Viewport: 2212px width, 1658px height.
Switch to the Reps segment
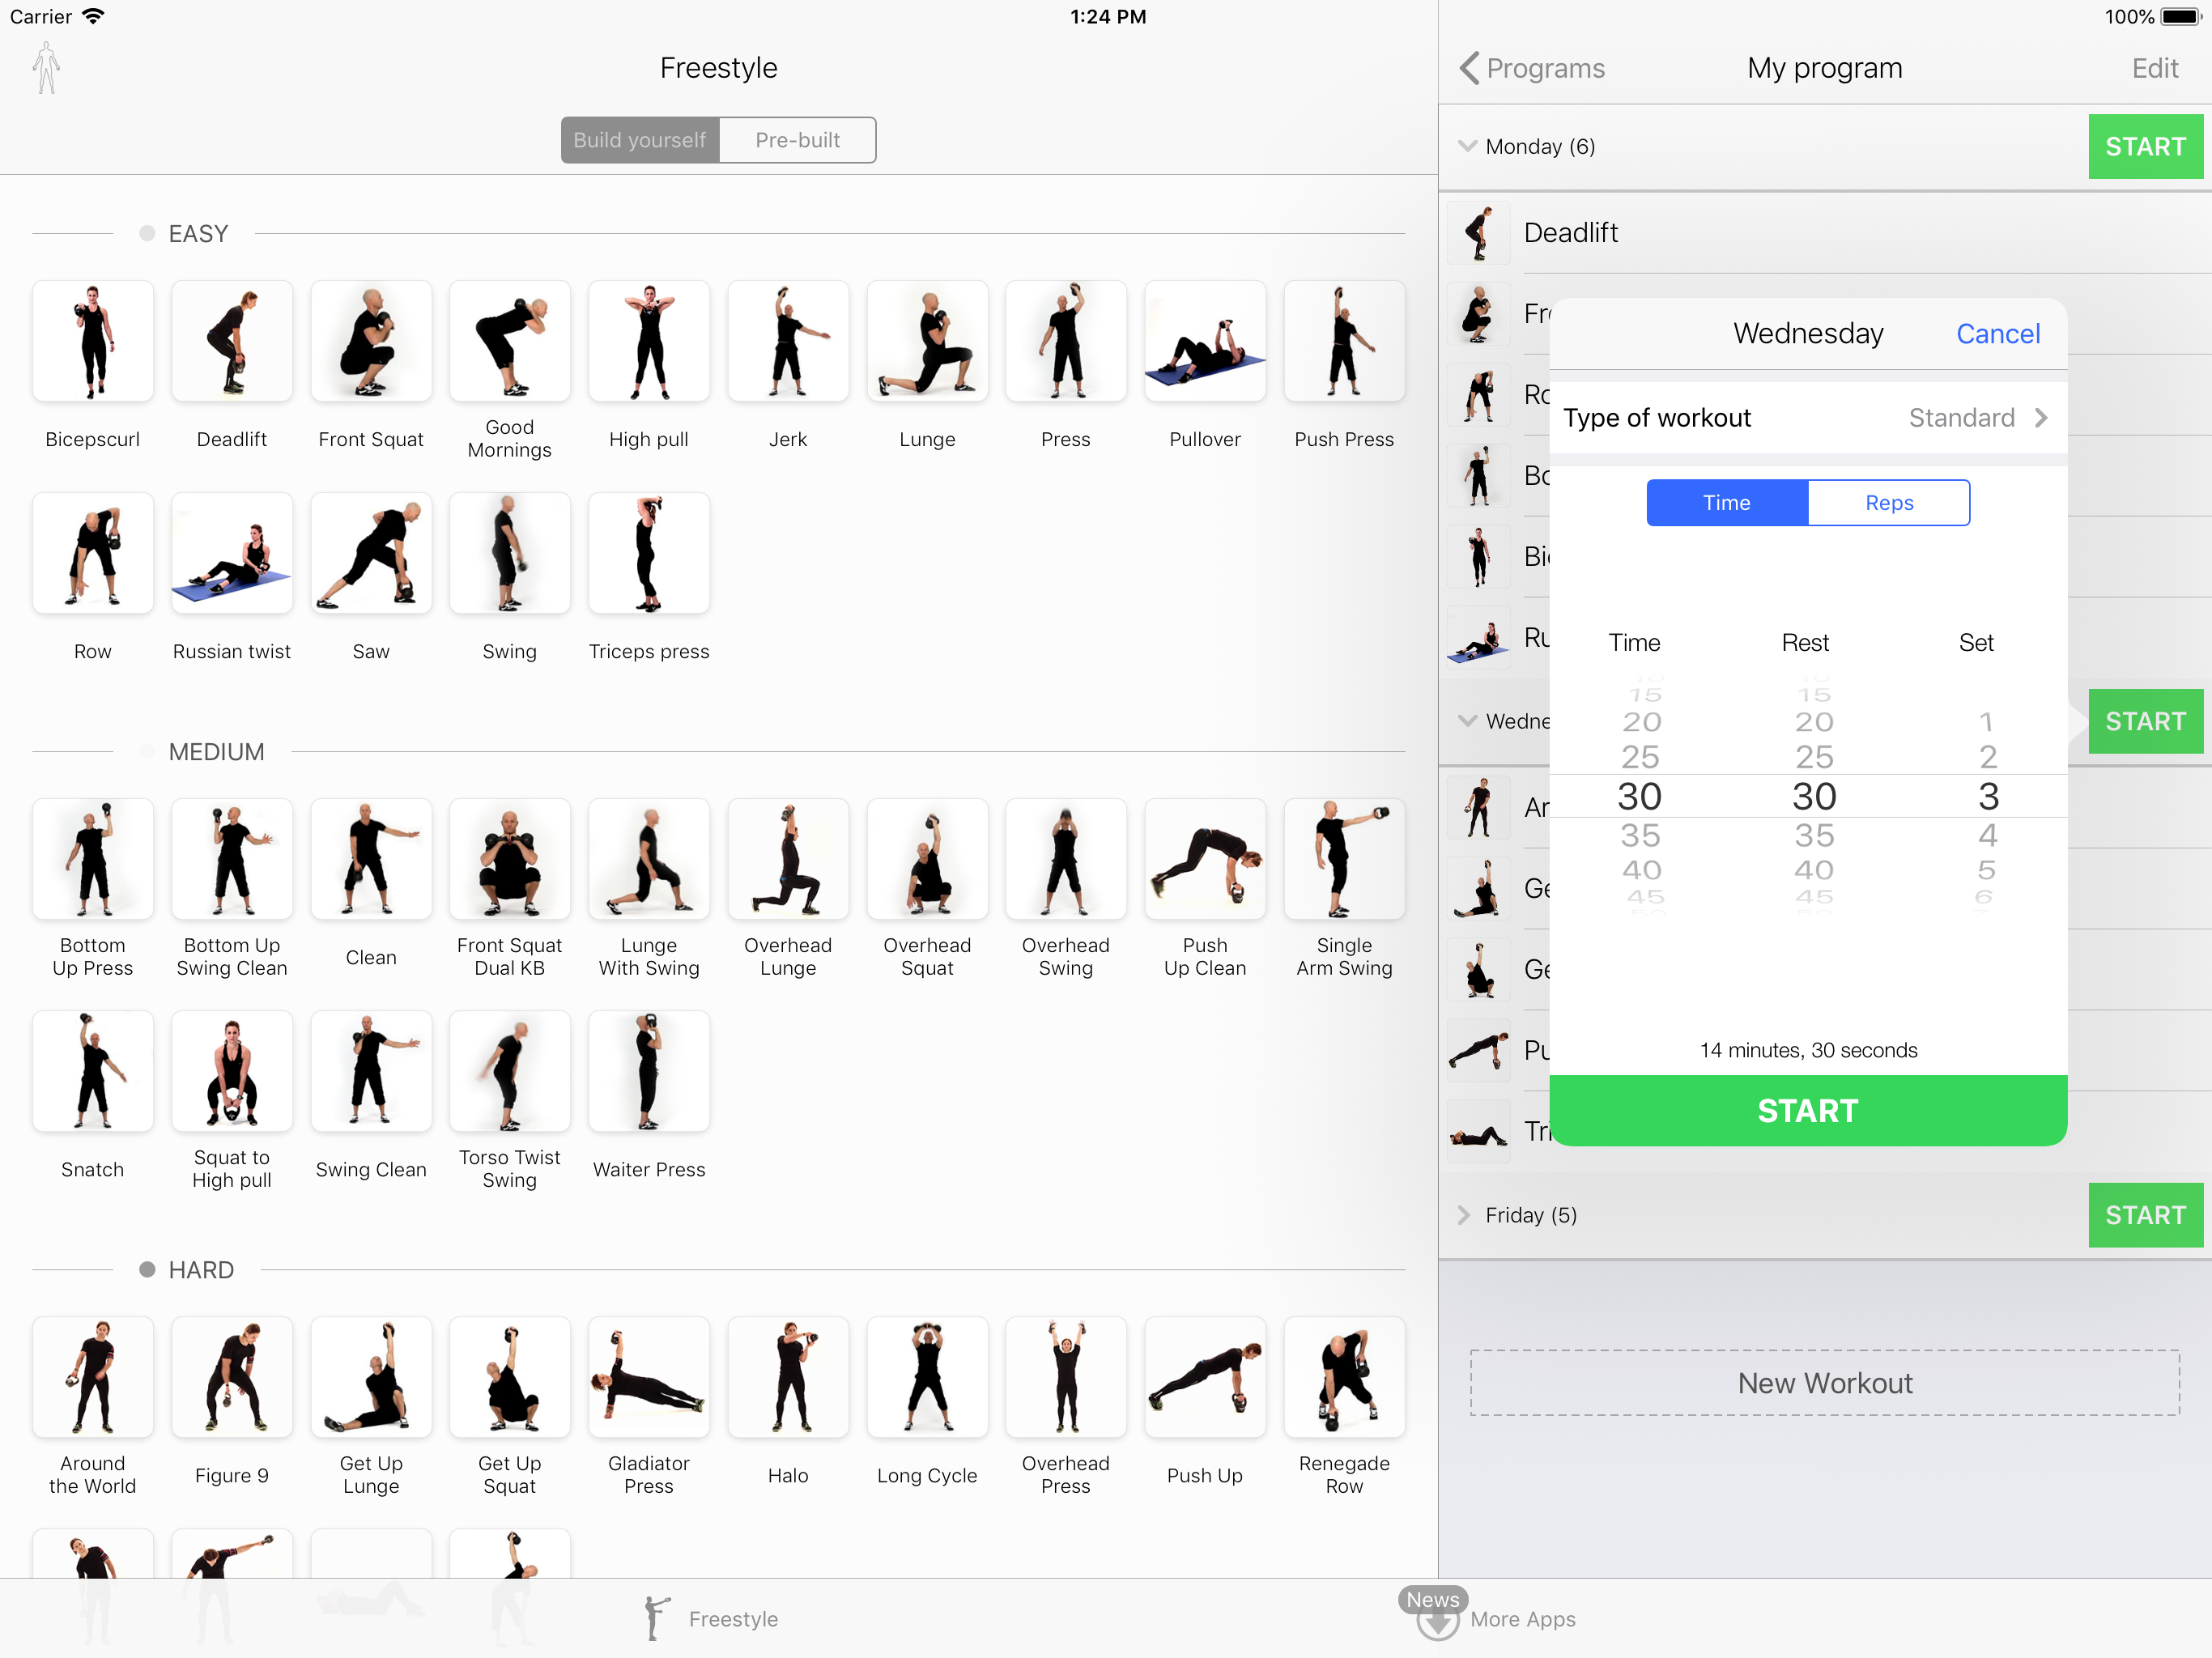(x=1888, y=503)
